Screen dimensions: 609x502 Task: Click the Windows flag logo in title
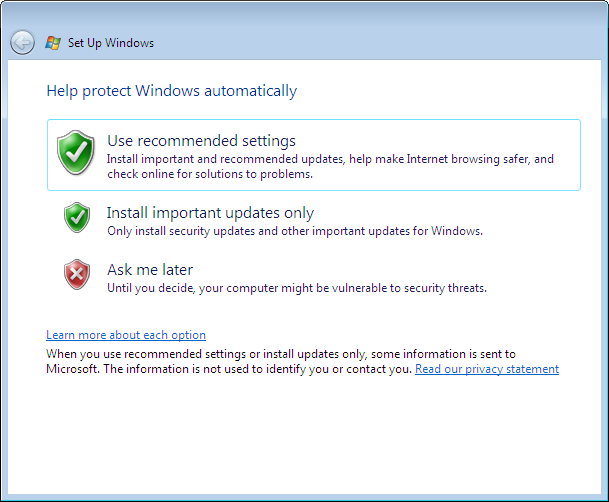53,43
